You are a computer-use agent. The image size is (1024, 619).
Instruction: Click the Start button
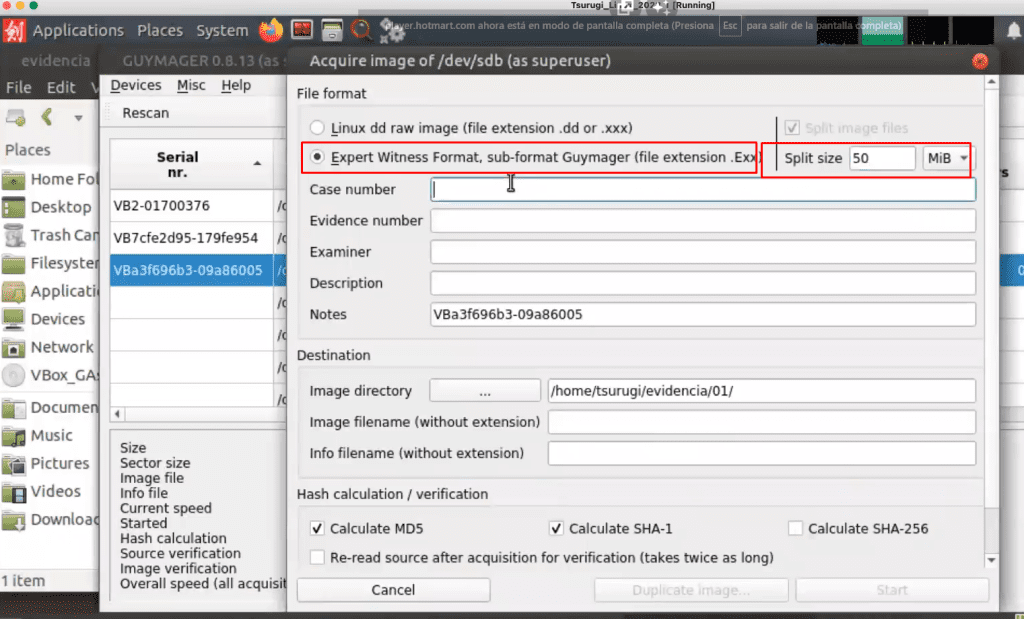(x=892, y=590)
